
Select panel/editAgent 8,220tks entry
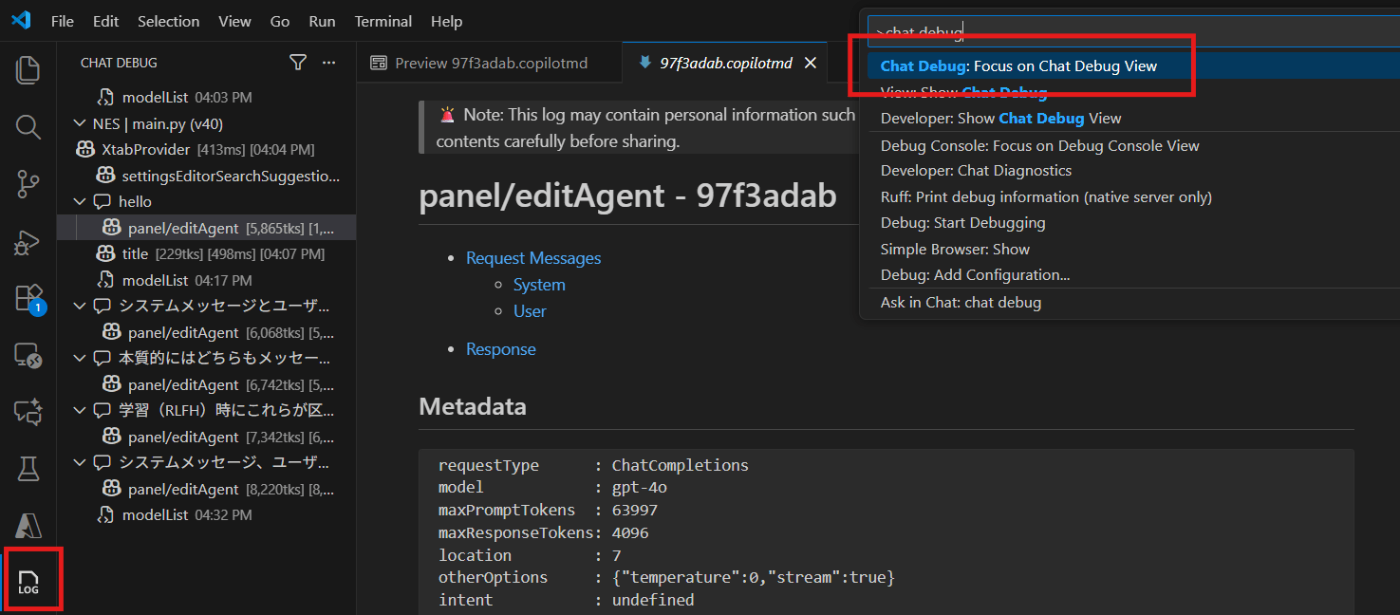tap(206, 489)
